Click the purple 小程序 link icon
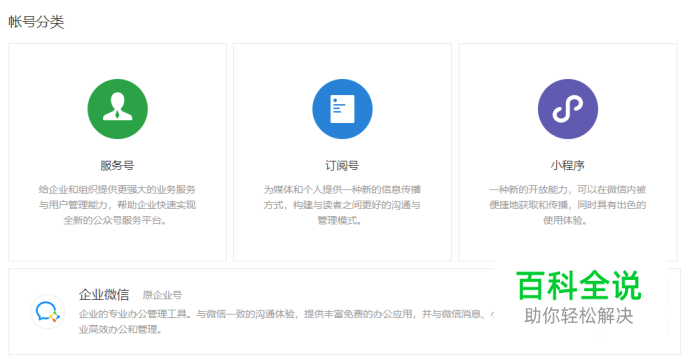692x360 pixels. point(568,109)
